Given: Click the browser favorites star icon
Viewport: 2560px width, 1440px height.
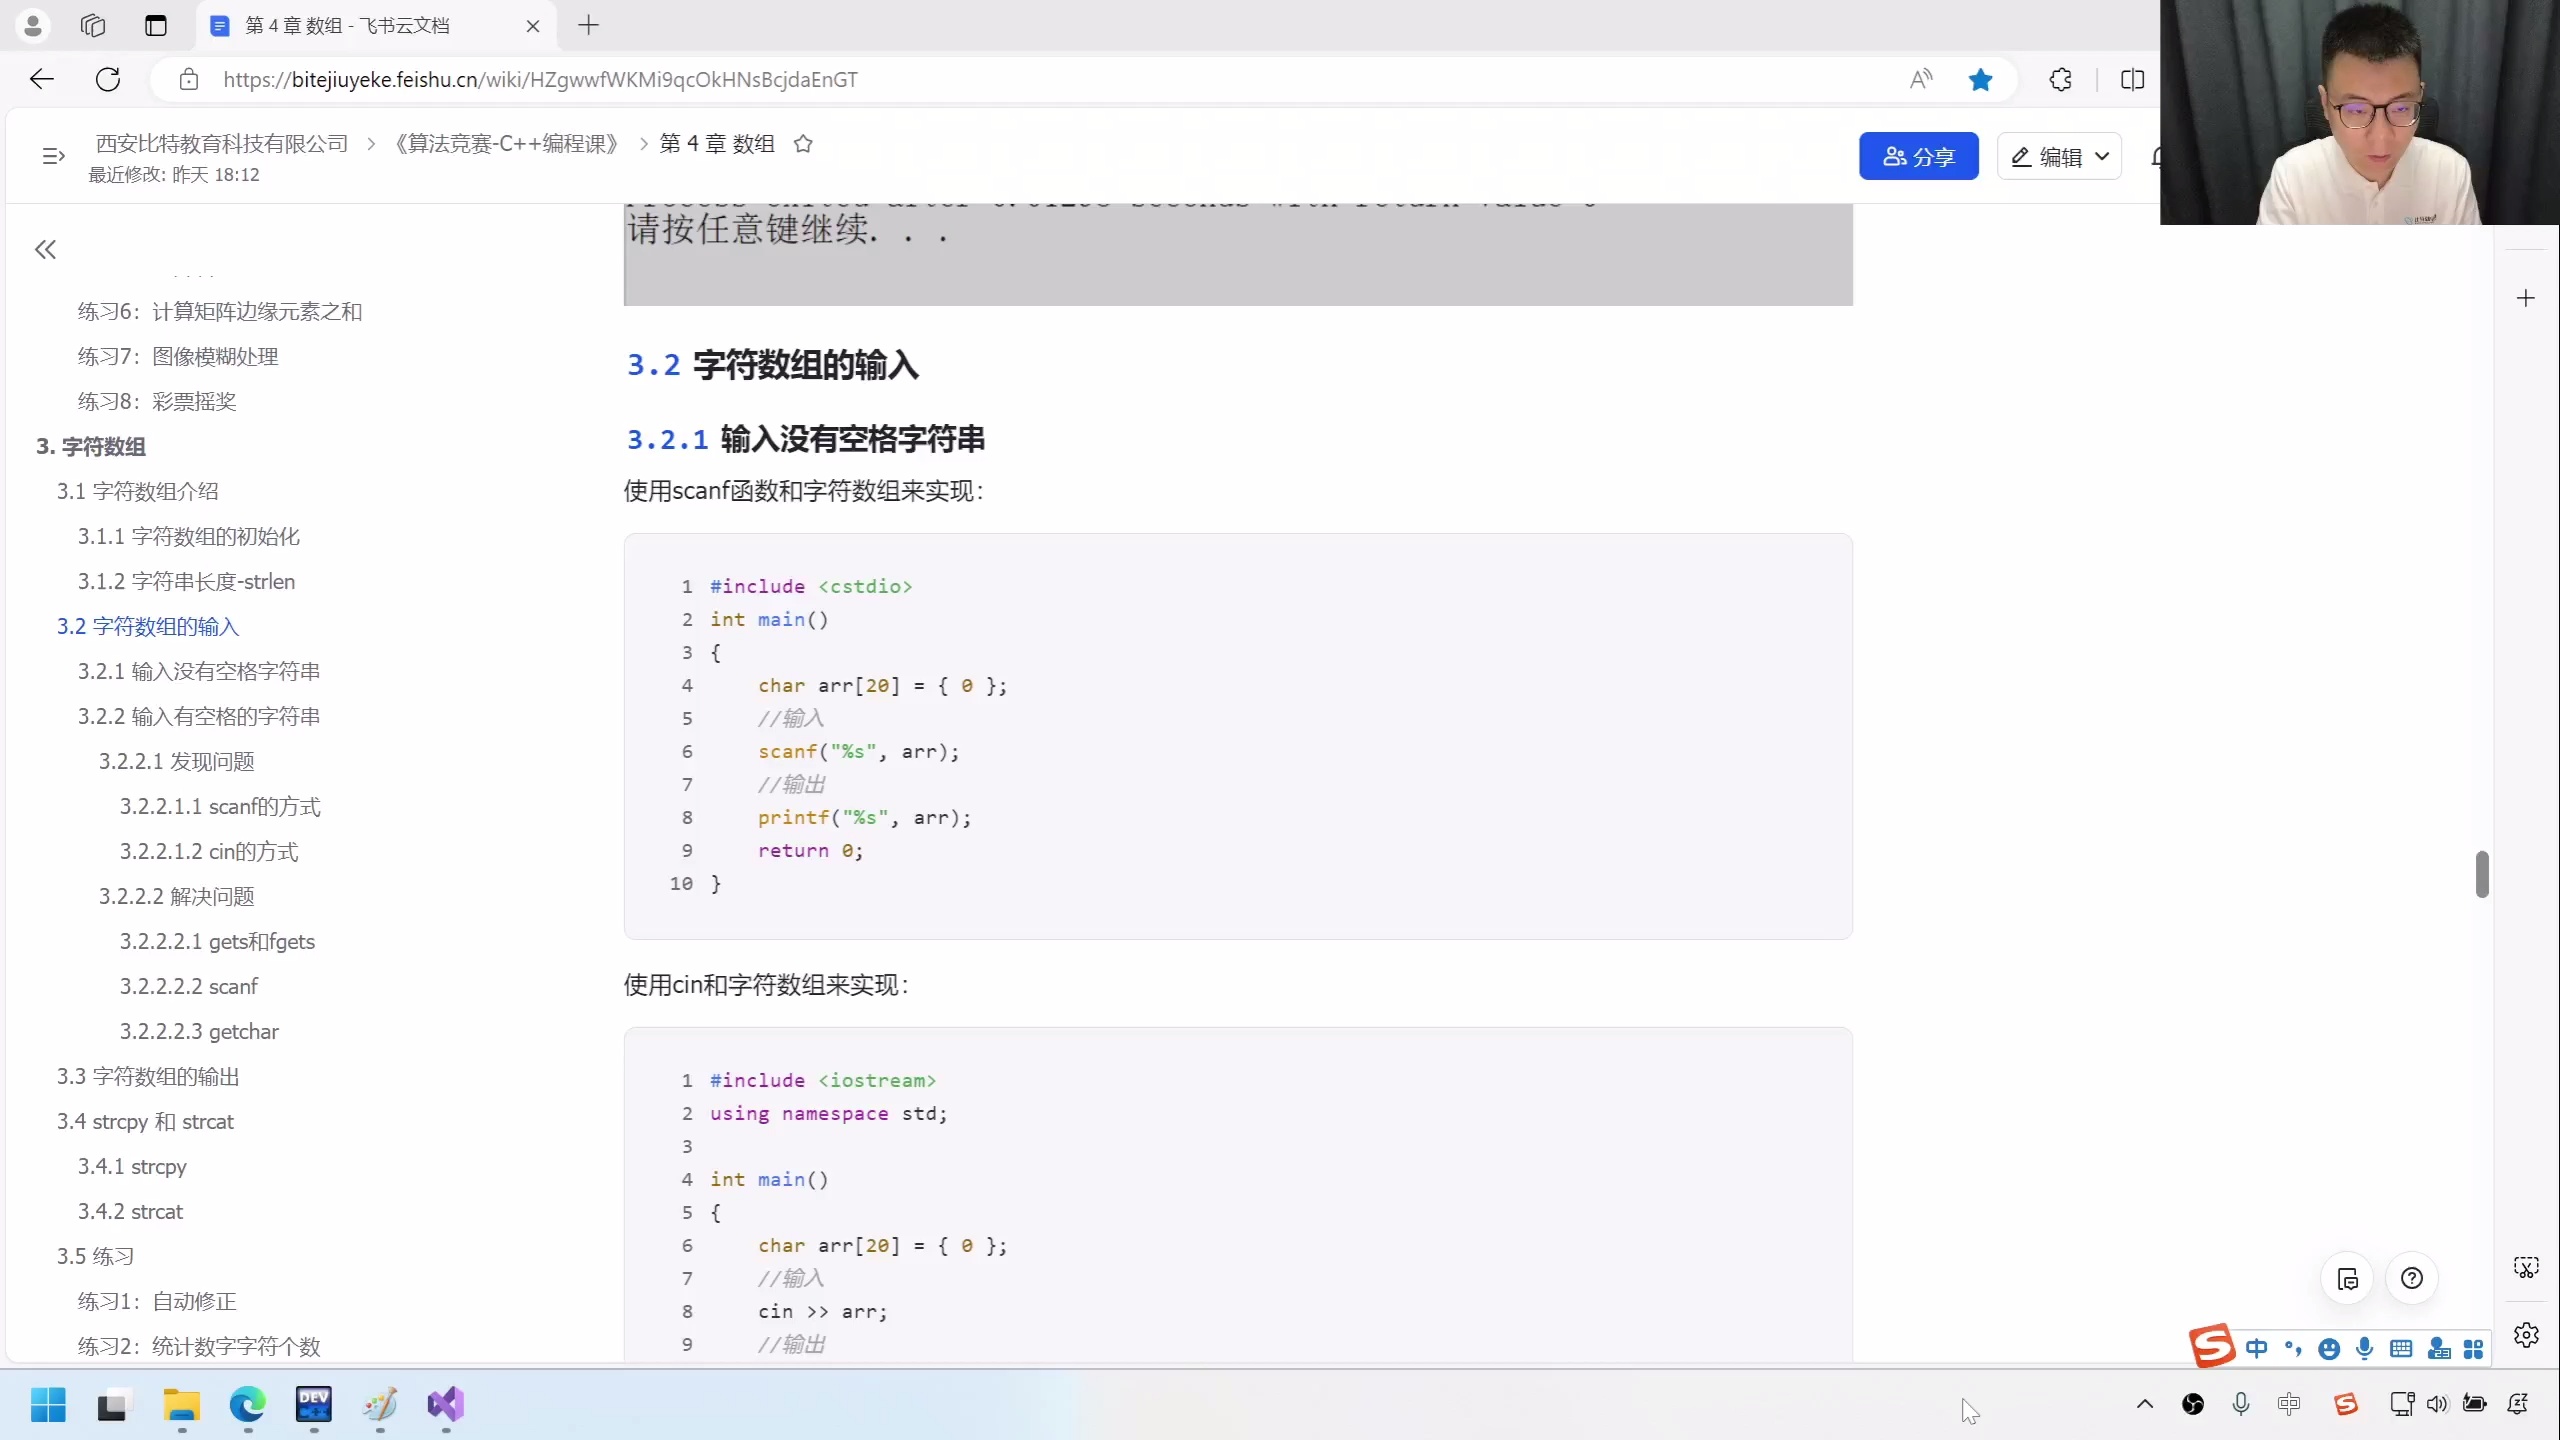Looking at the screenshot, I should pos(1980,80).
